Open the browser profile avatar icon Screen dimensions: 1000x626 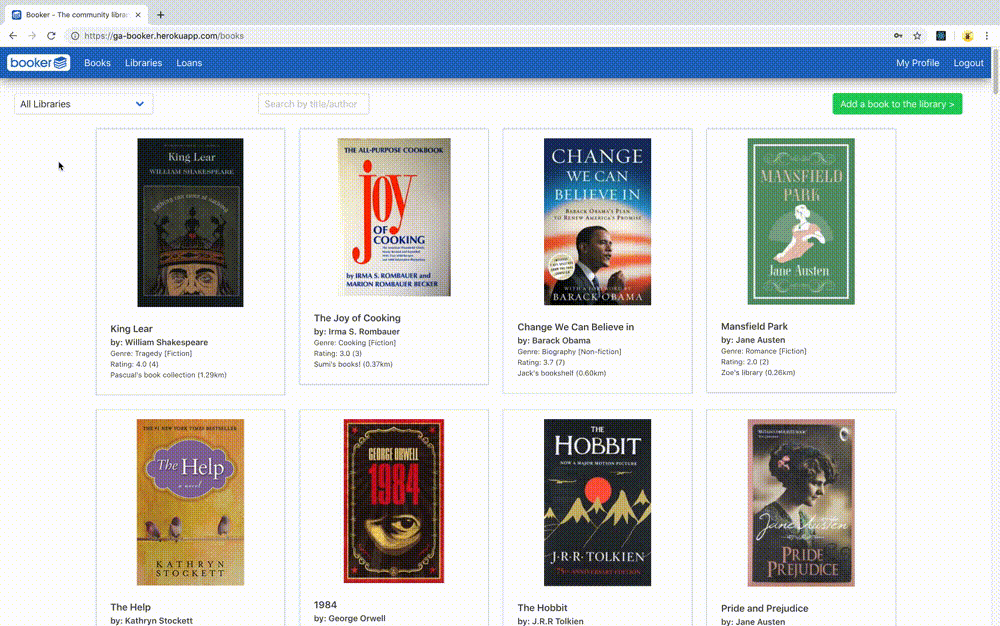[967, 36]
